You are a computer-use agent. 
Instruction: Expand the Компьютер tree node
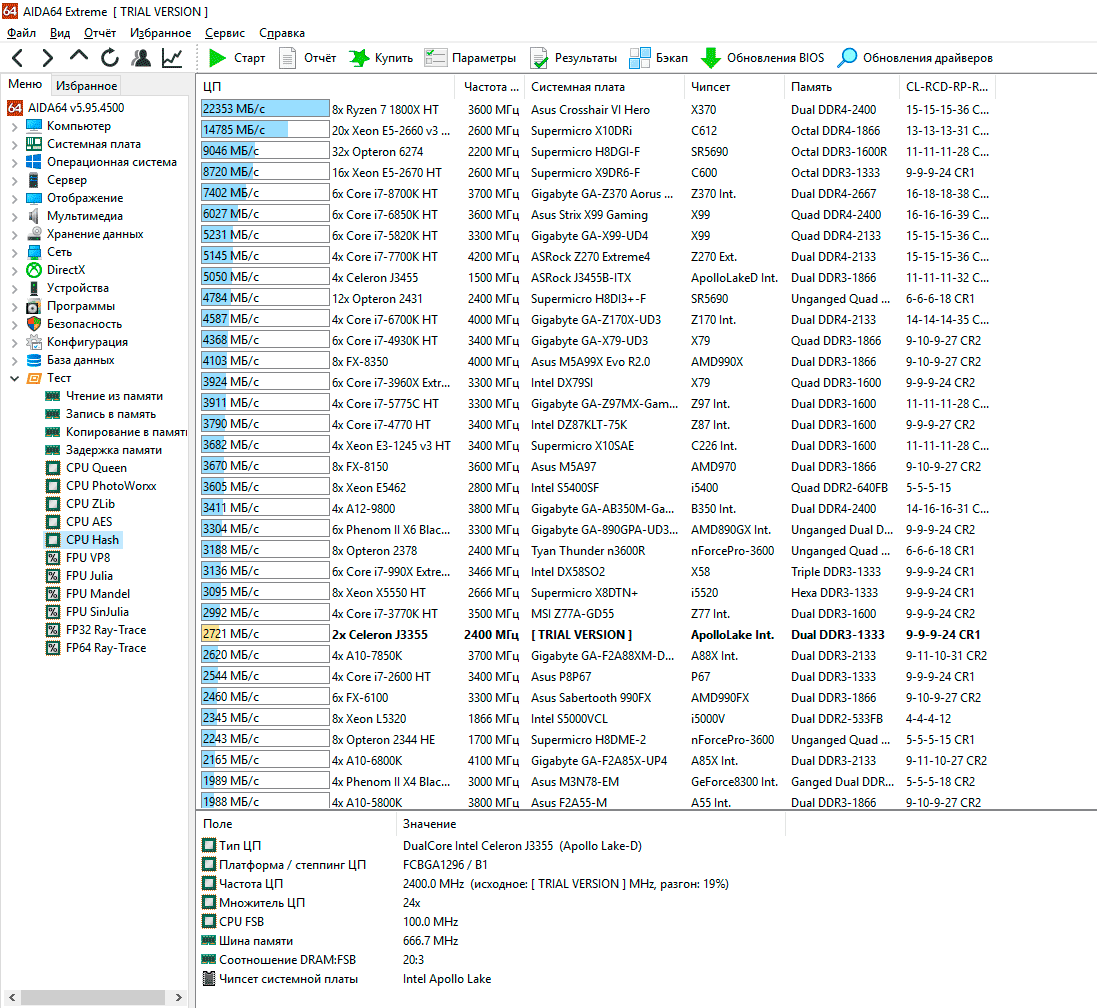pos(14,126)
